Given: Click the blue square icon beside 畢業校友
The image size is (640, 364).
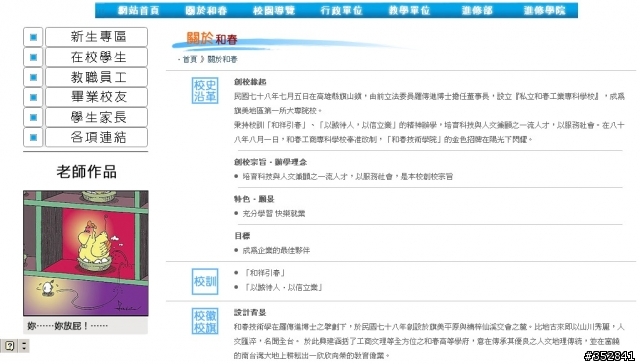Looking at the screenshot, I should click(x=33, y=97).
